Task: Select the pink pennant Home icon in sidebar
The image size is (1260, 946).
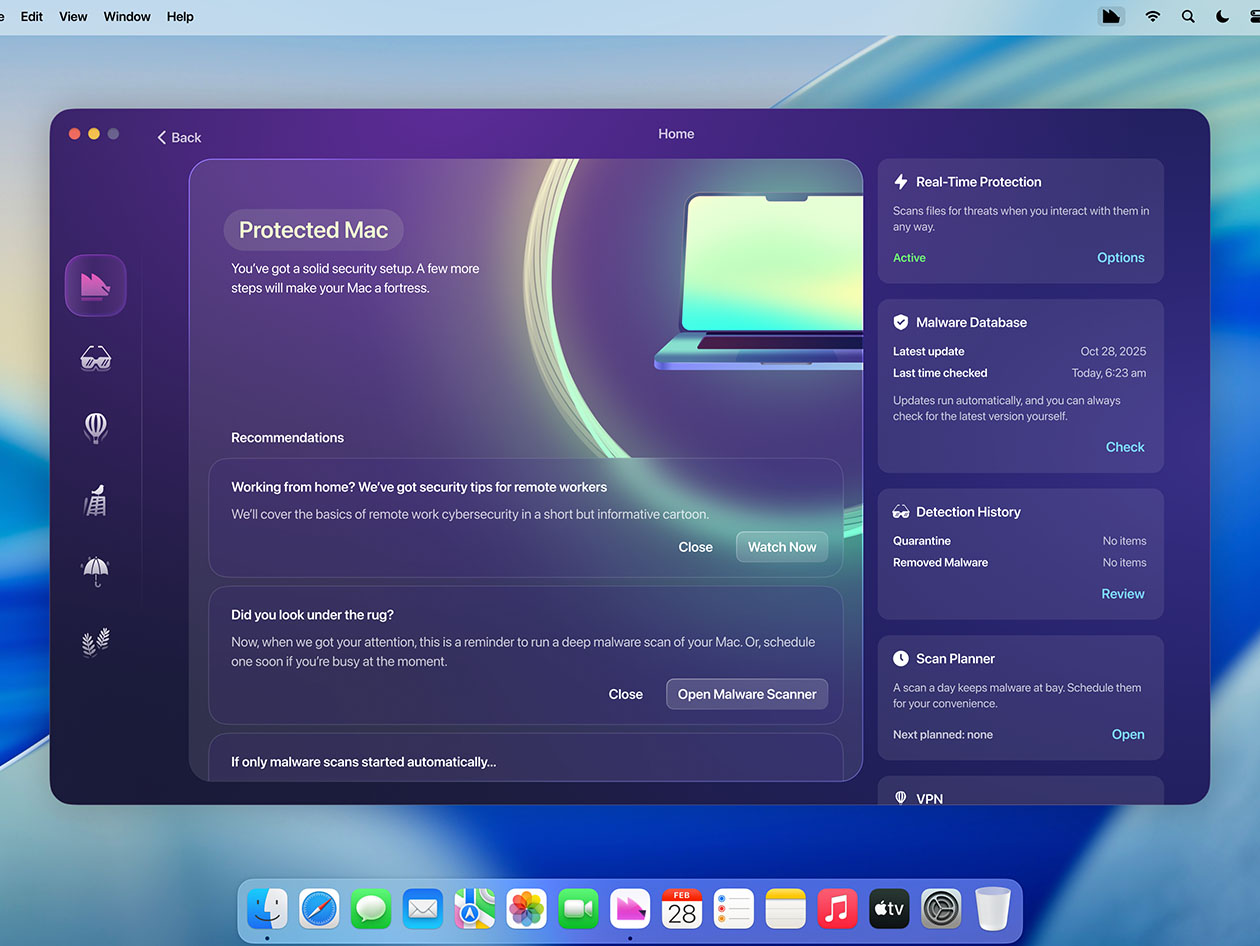Action: tap(95, 285)
